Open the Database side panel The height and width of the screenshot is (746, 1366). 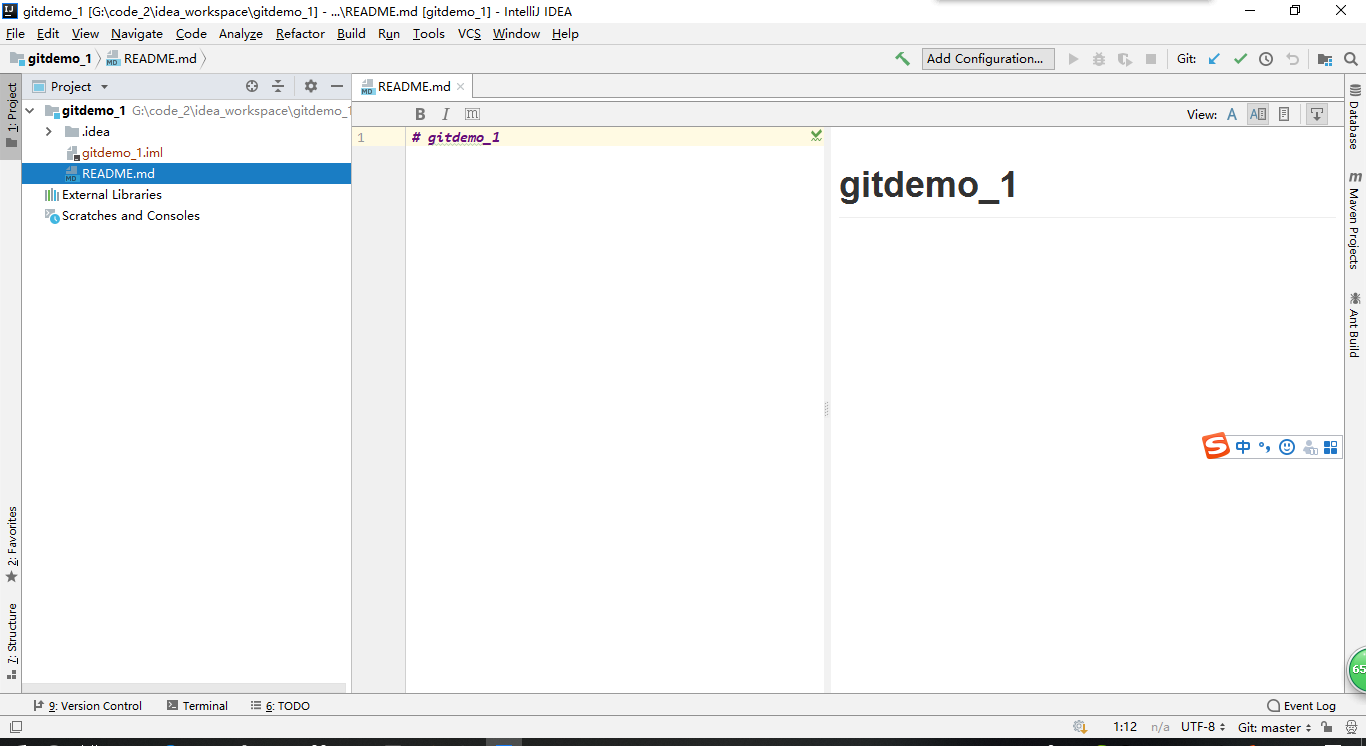(x=1355, y=118)
